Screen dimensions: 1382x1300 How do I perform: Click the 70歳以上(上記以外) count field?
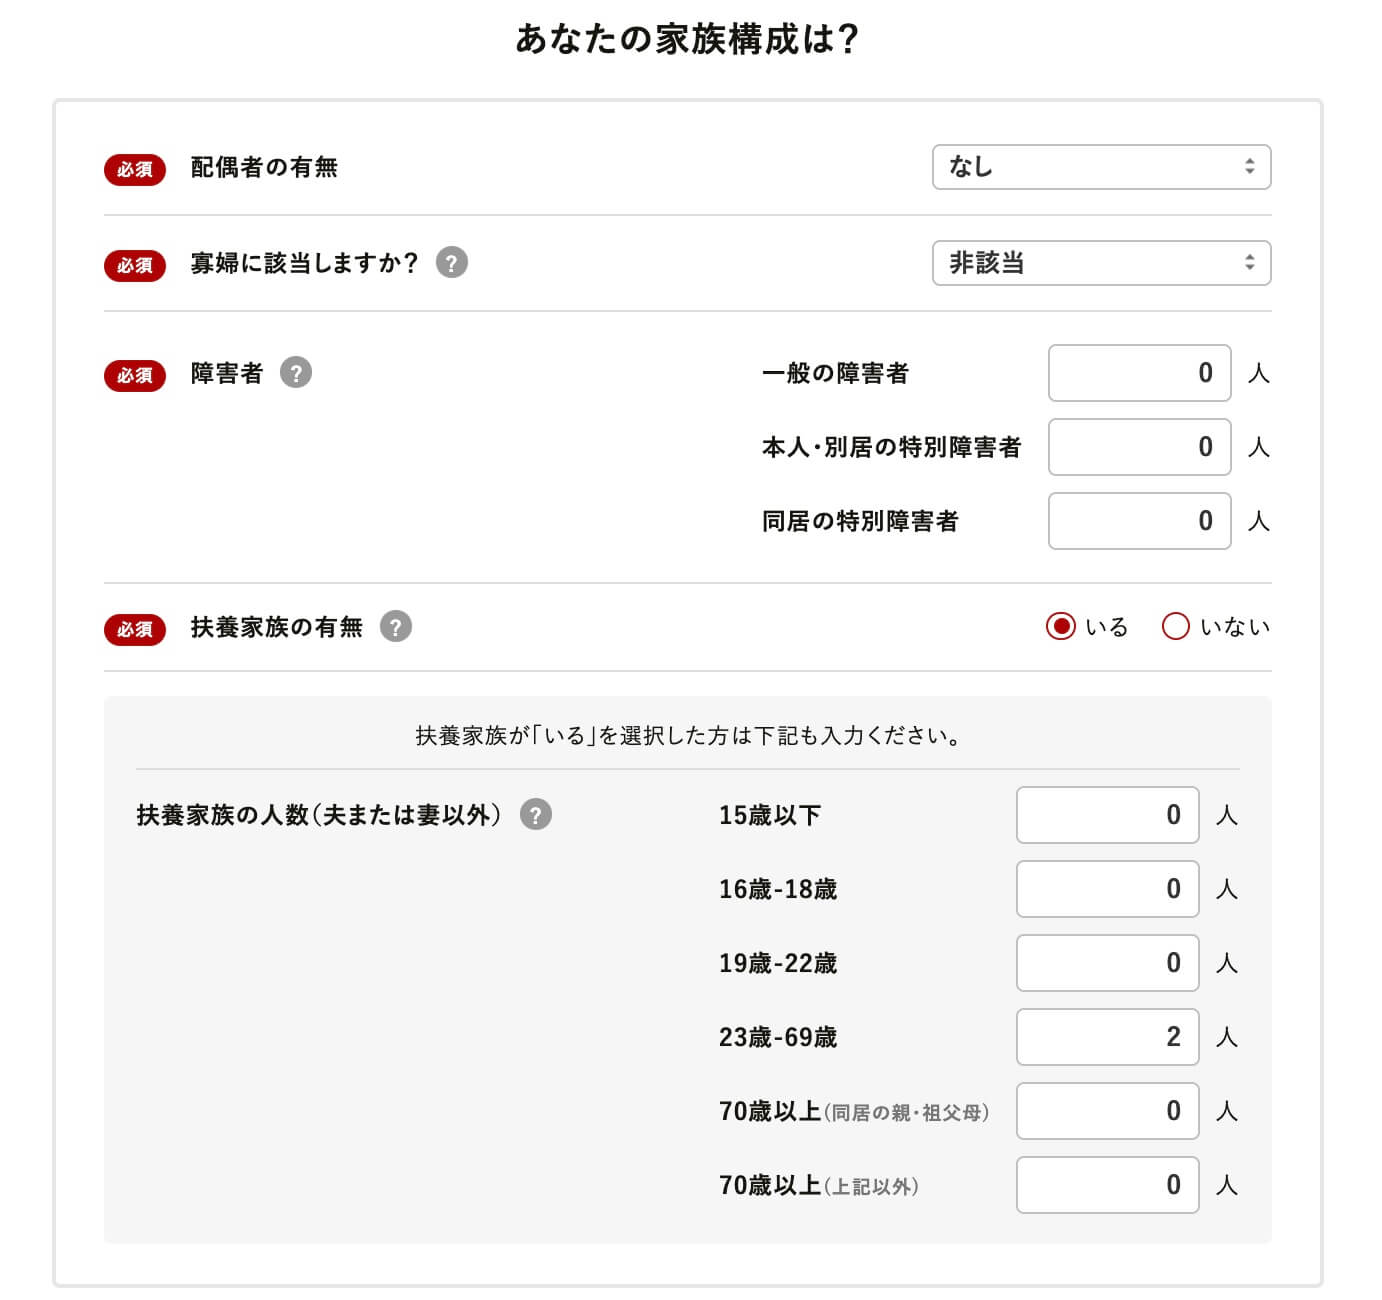(1106, 1185)
